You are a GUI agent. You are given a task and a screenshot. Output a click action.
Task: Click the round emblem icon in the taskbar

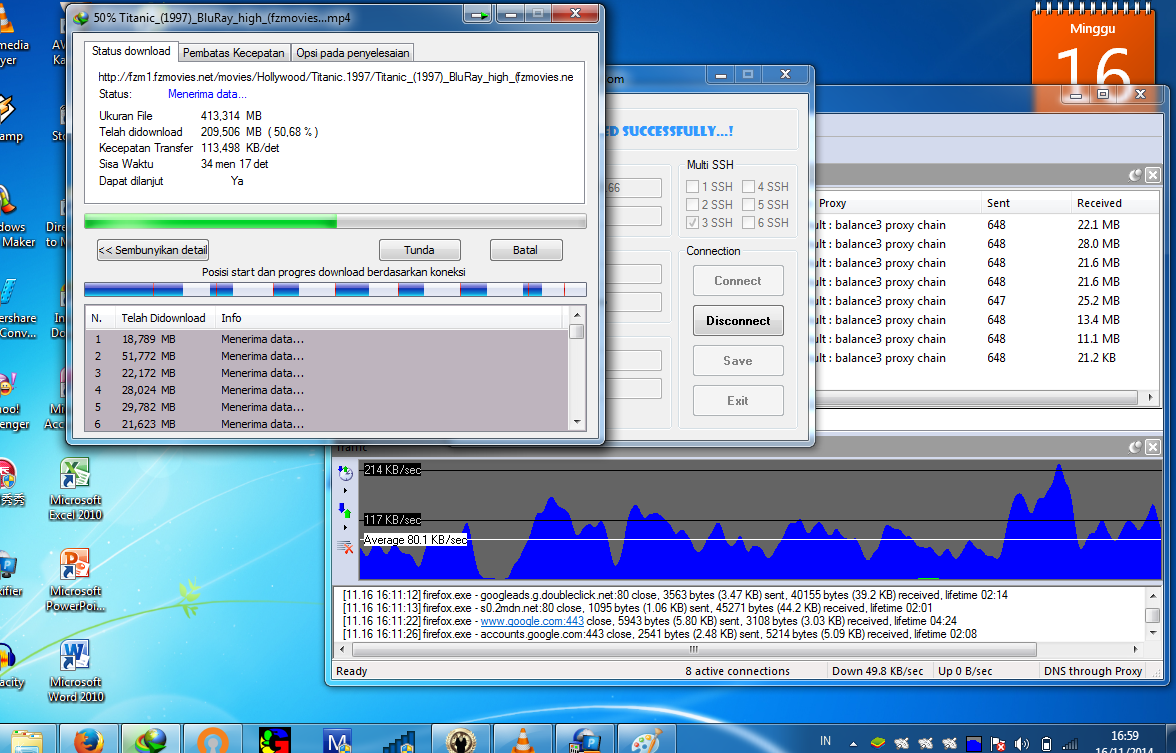pos(460,741)
